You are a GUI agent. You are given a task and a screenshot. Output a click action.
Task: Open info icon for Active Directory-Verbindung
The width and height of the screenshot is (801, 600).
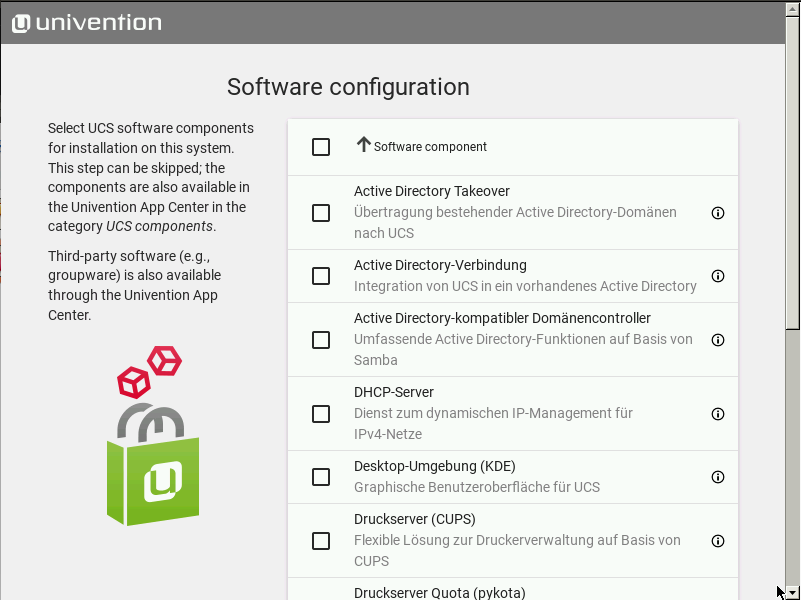tap(717, 276)
